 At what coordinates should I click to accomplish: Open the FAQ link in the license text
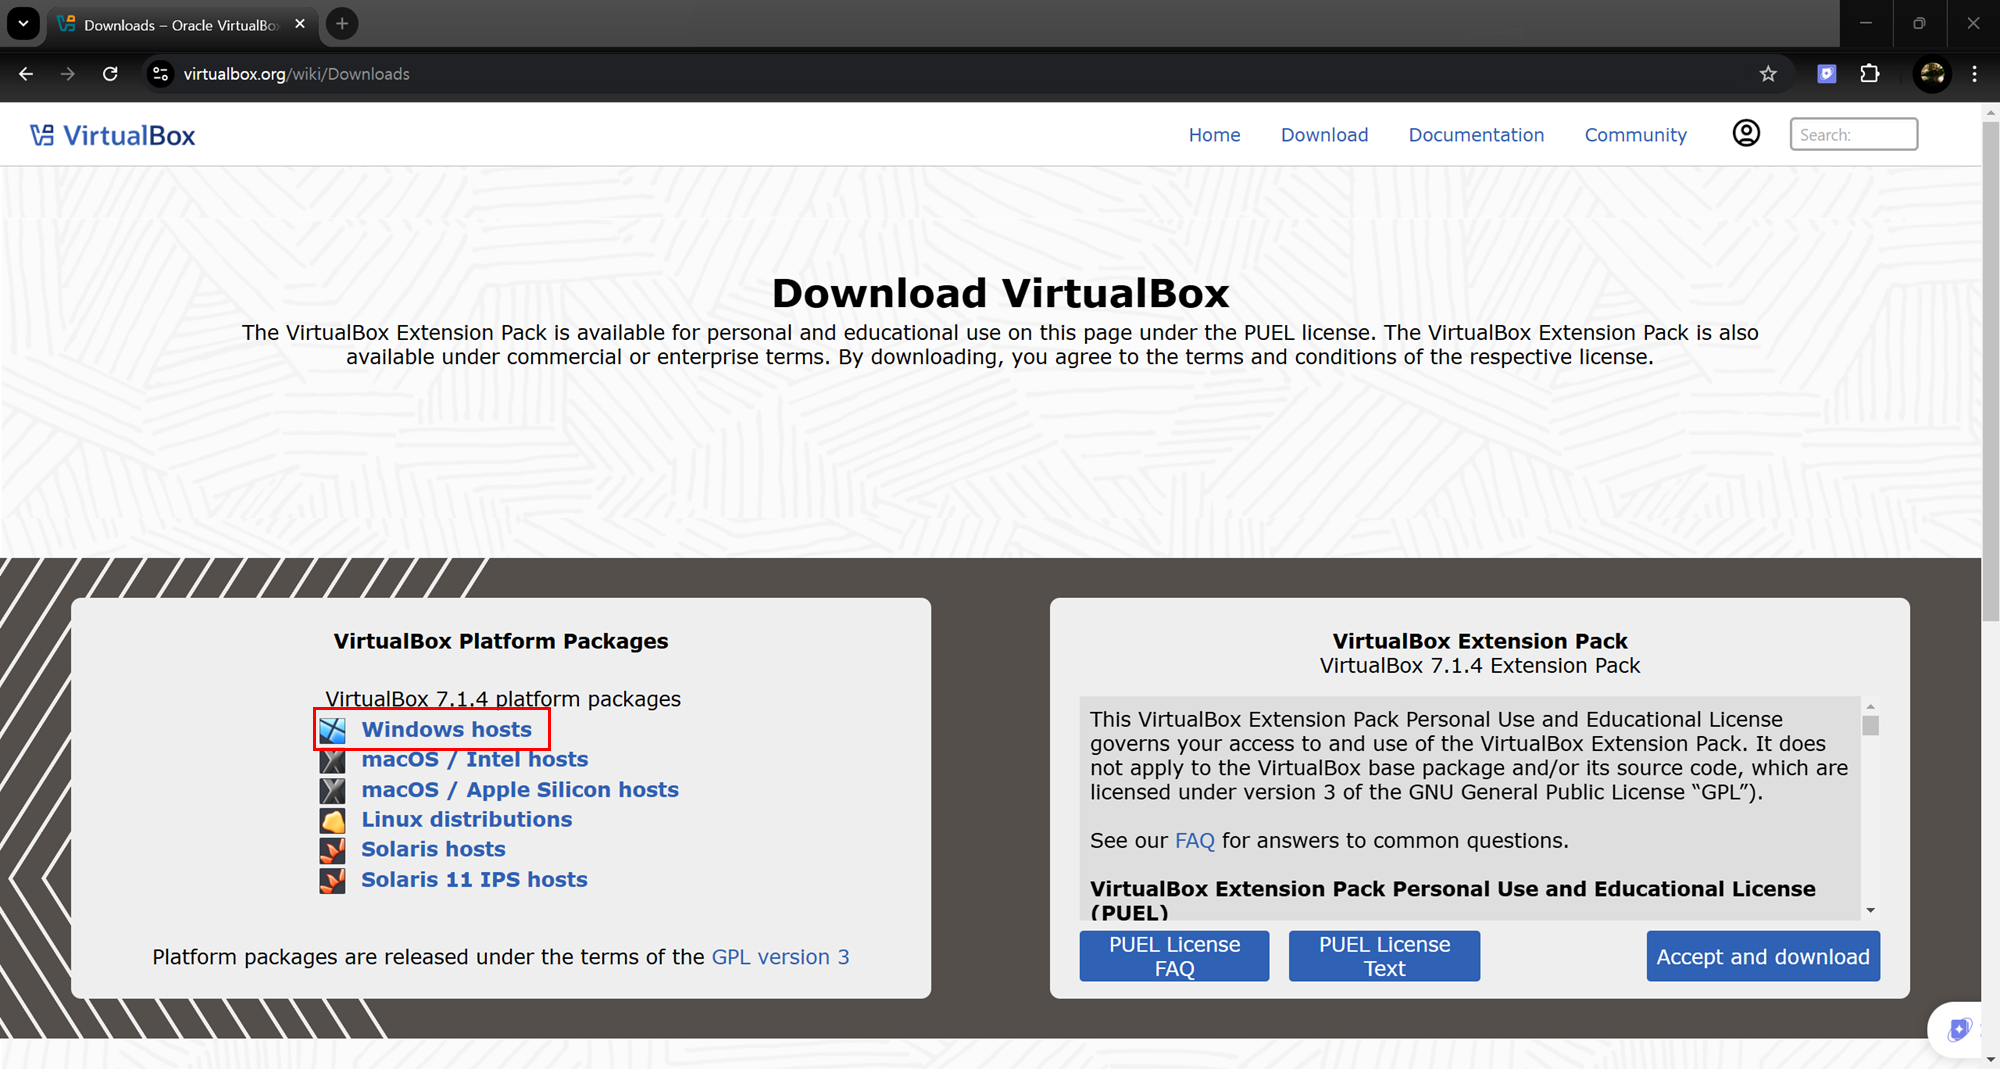coord(1194,841)
